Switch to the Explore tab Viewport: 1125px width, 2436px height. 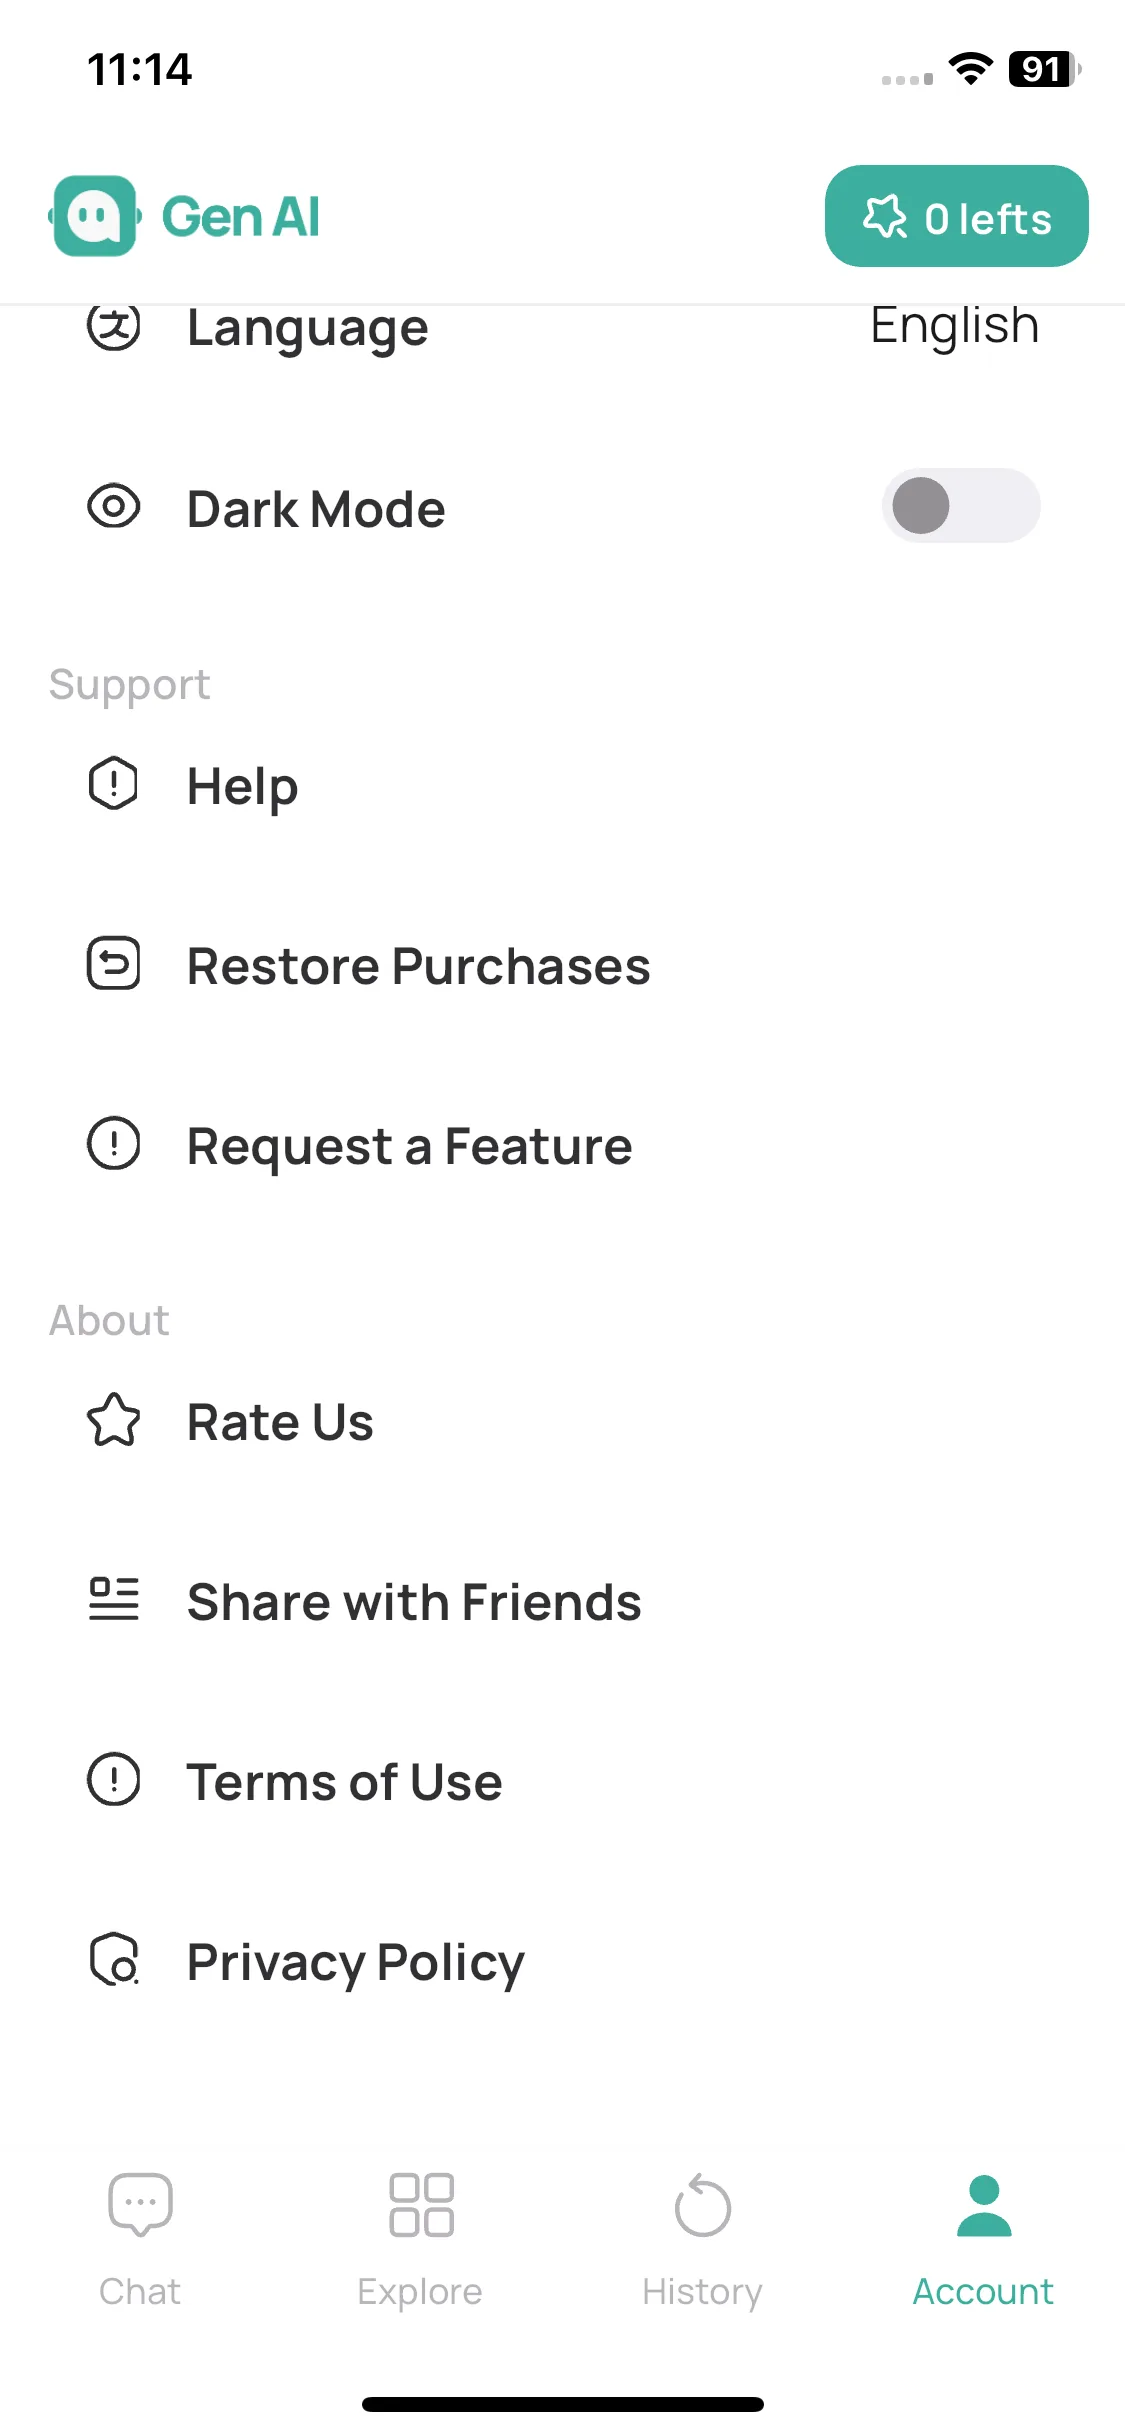421,2240
